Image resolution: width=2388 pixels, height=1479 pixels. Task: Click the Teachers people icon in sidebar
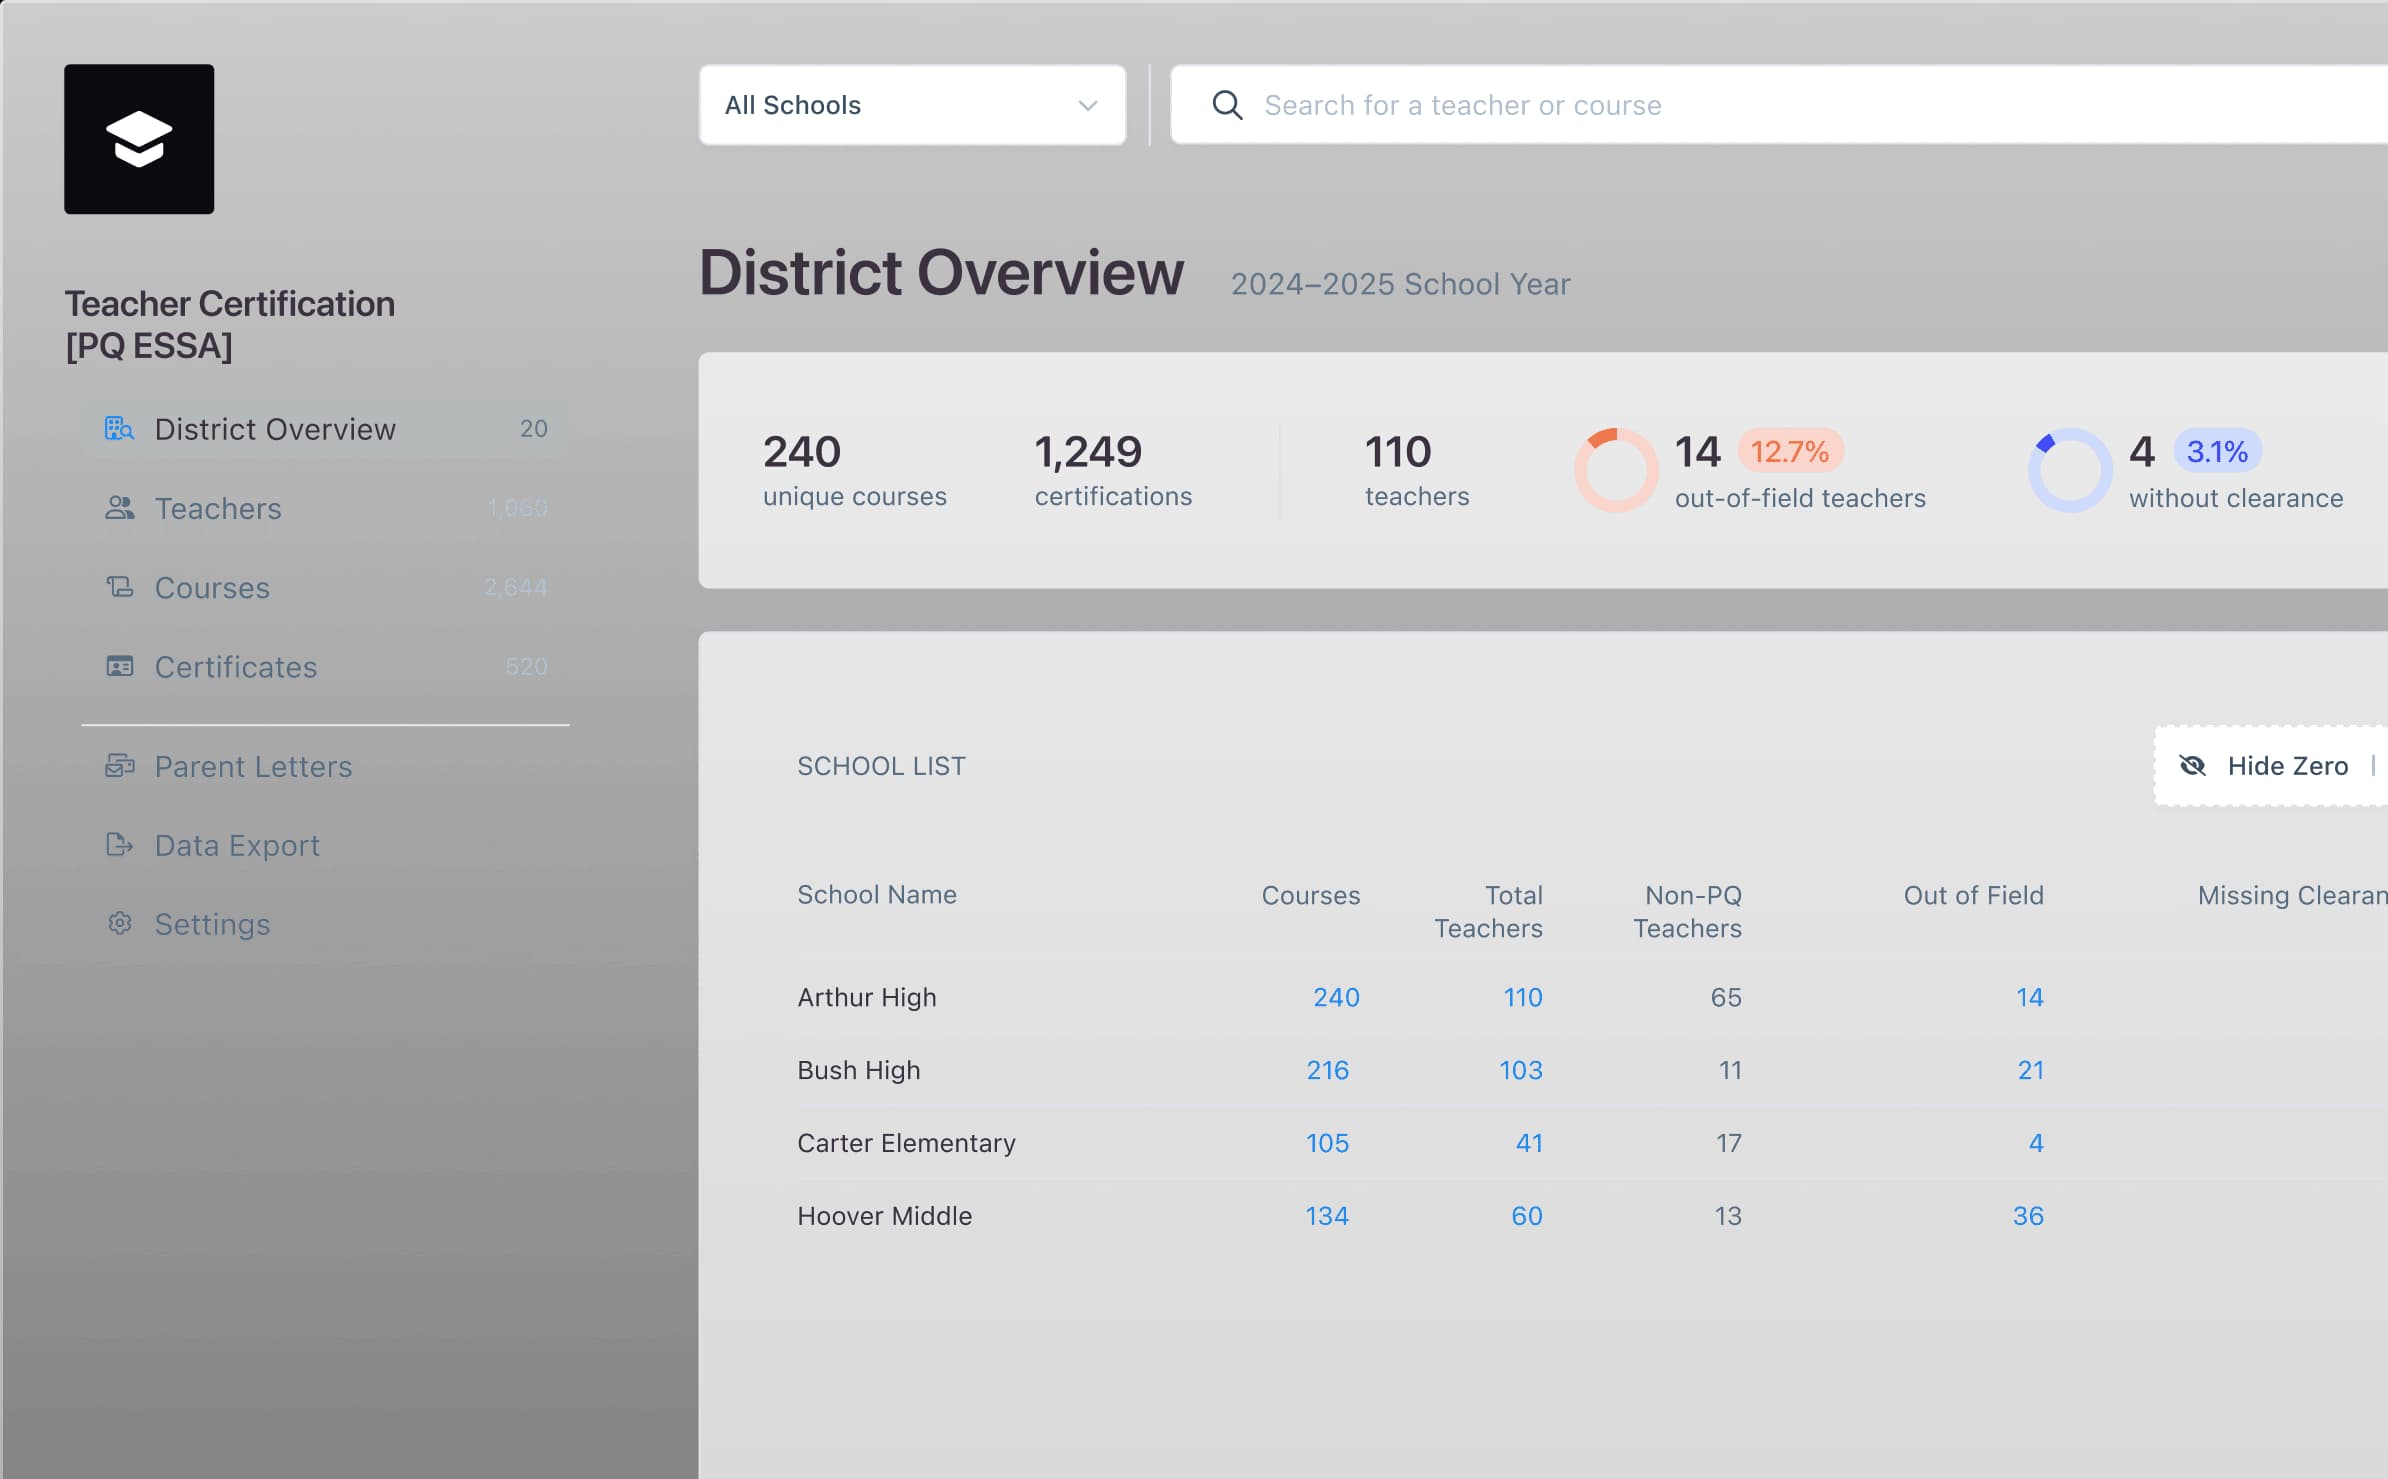click(x=119, y=508)
